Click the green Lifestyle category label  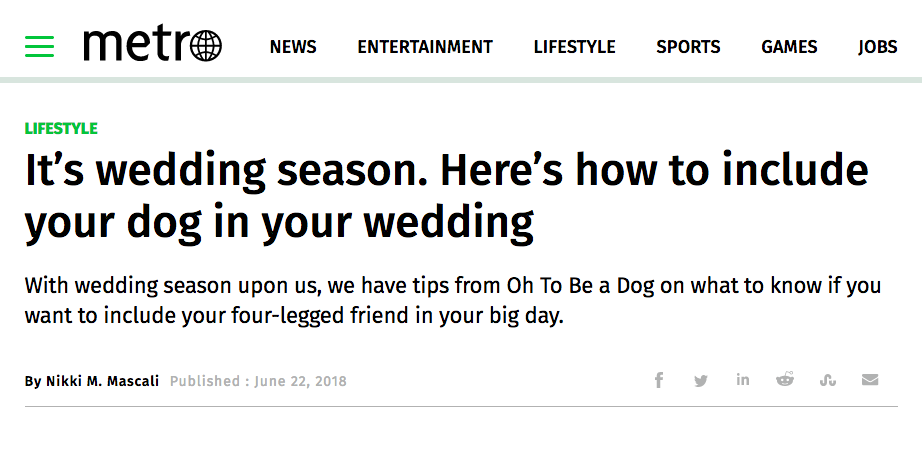61,128
